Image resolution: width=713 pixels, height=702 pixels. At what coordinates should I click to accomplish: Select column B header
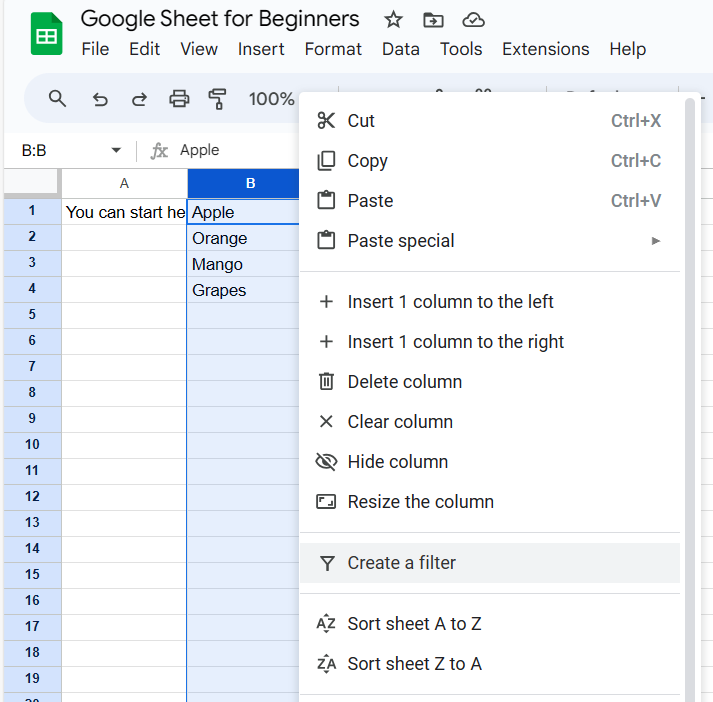coord(243,183)
